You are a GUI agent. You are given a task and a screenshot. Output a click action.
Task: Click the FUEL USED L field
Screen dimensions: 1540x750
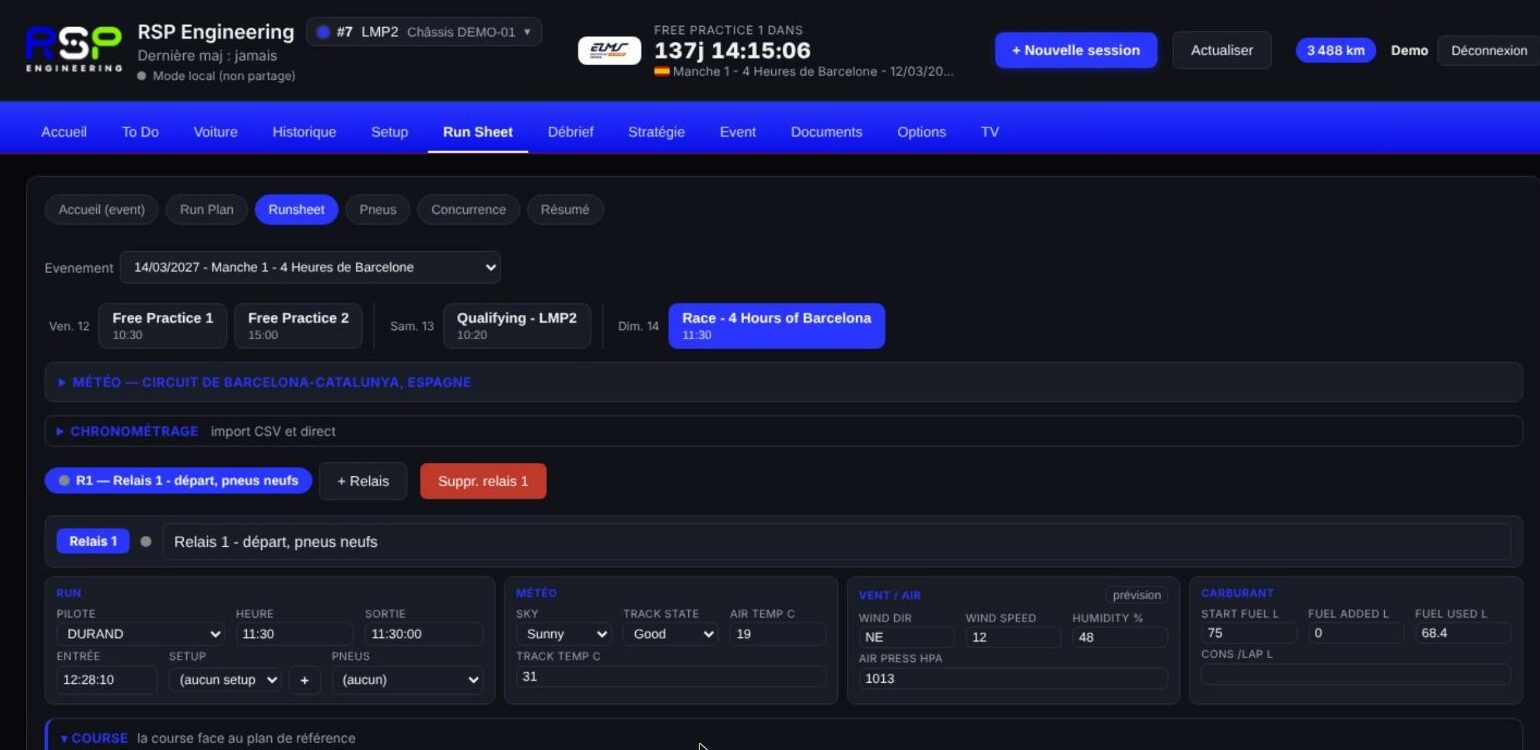coord(1463,633)
